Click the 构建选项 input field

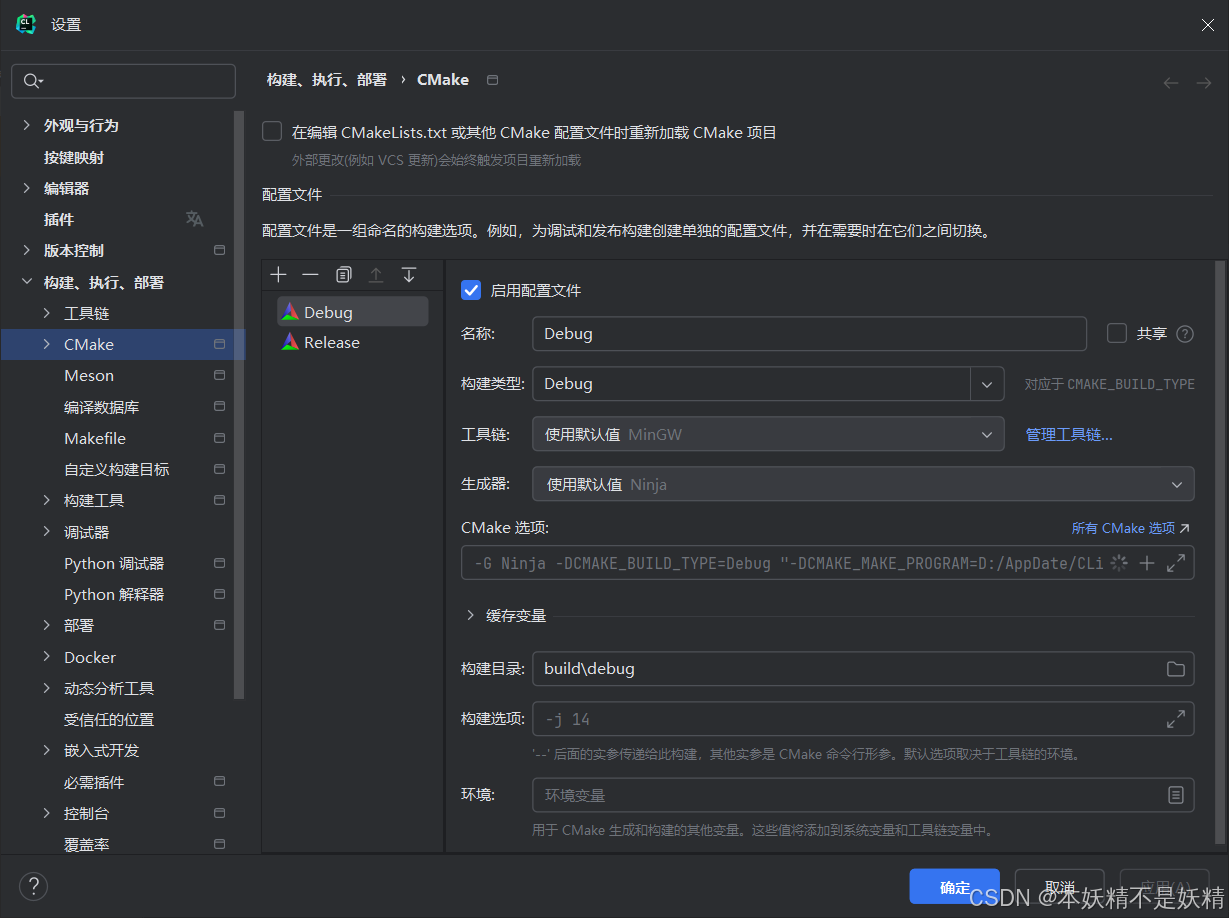(863, 719)
